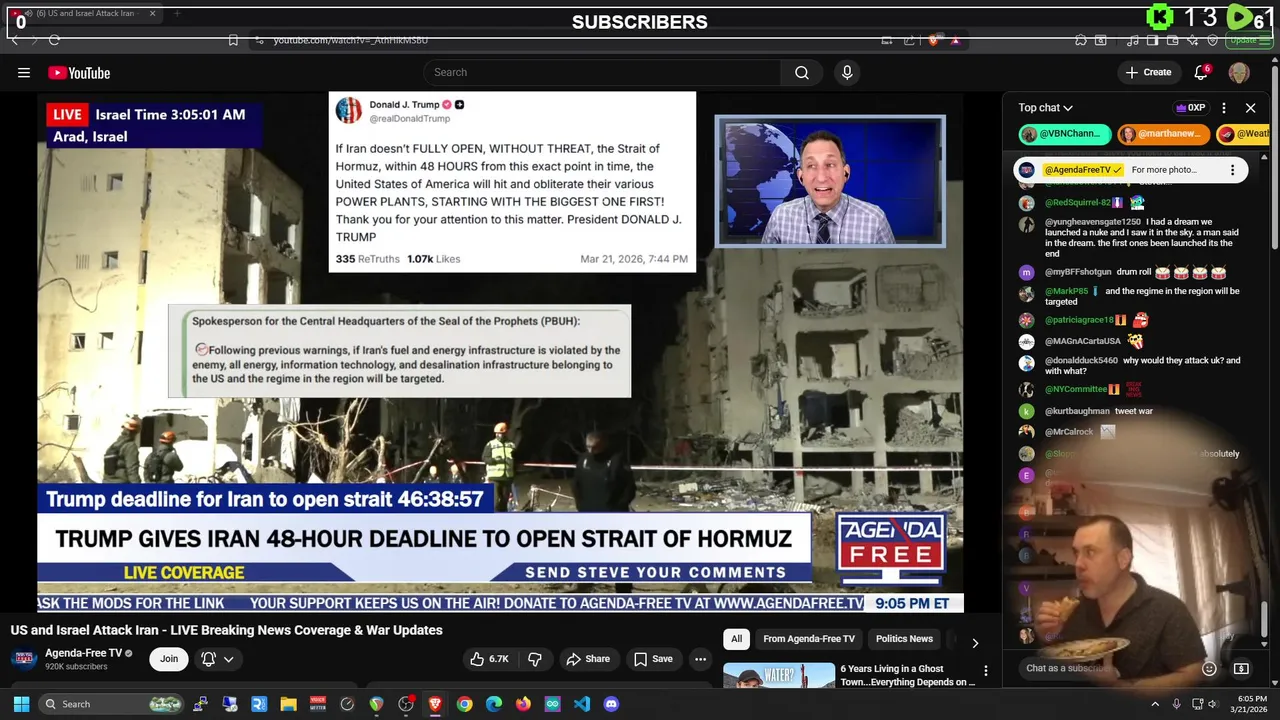Select Politics News filter chip
1280x720 pixels.
[904, 639]
